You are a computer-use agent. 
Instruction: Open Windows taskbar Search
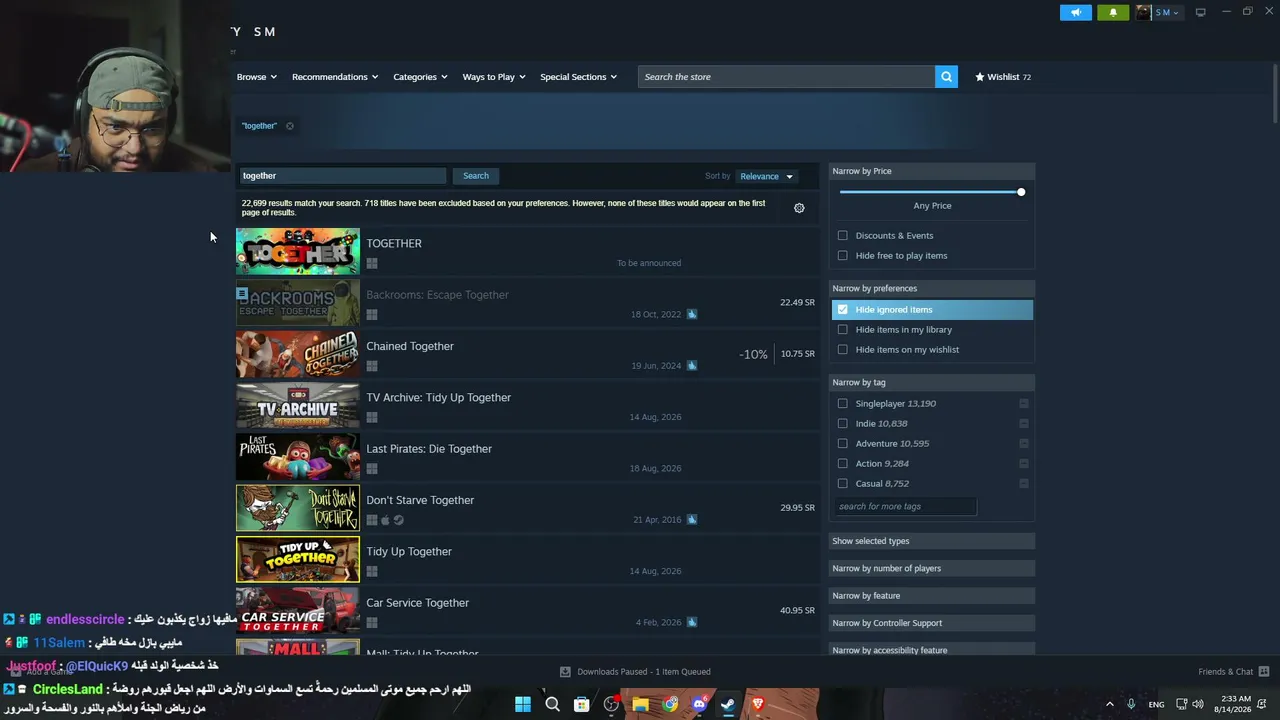point(552,704)
